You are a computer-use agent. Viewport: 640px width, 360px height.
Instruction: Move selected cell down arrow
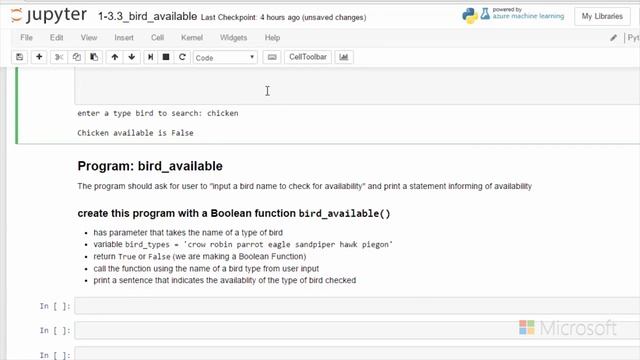tap(132, 57)
